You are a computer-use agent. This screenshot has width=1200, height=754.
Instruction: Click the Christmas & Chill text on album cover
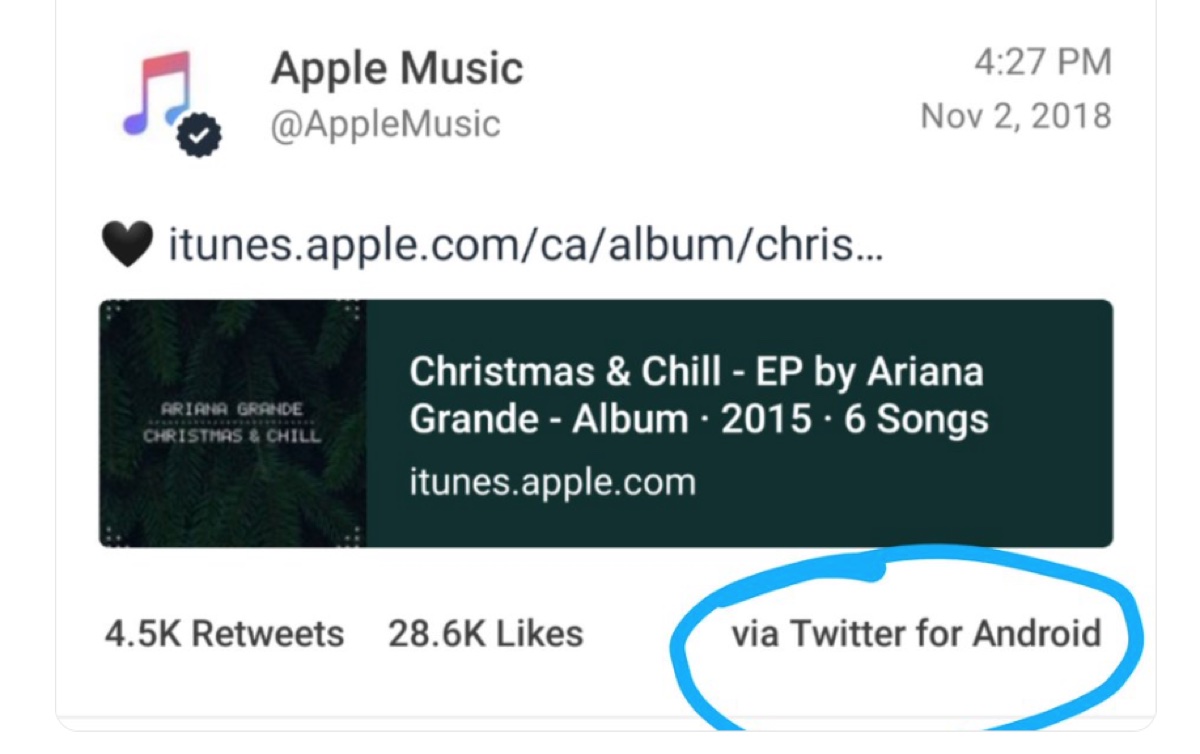[x=235, y=435]
